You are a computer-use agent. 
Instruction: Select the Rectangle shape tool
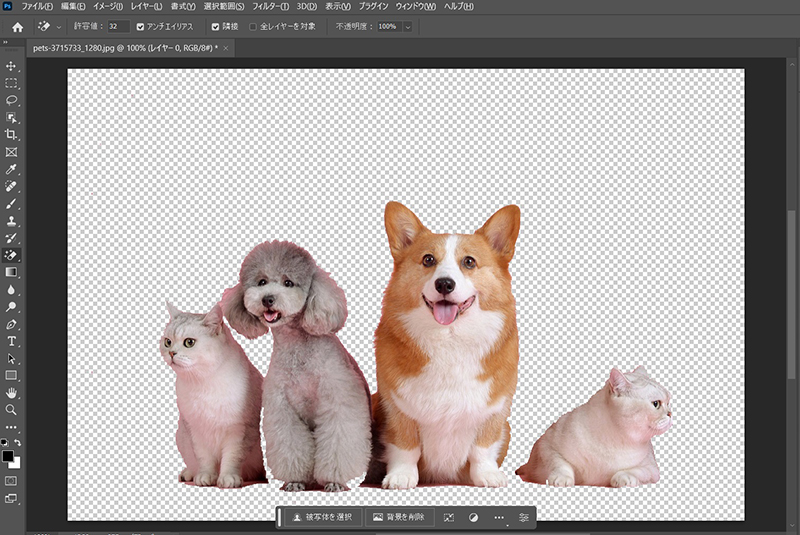11,376
